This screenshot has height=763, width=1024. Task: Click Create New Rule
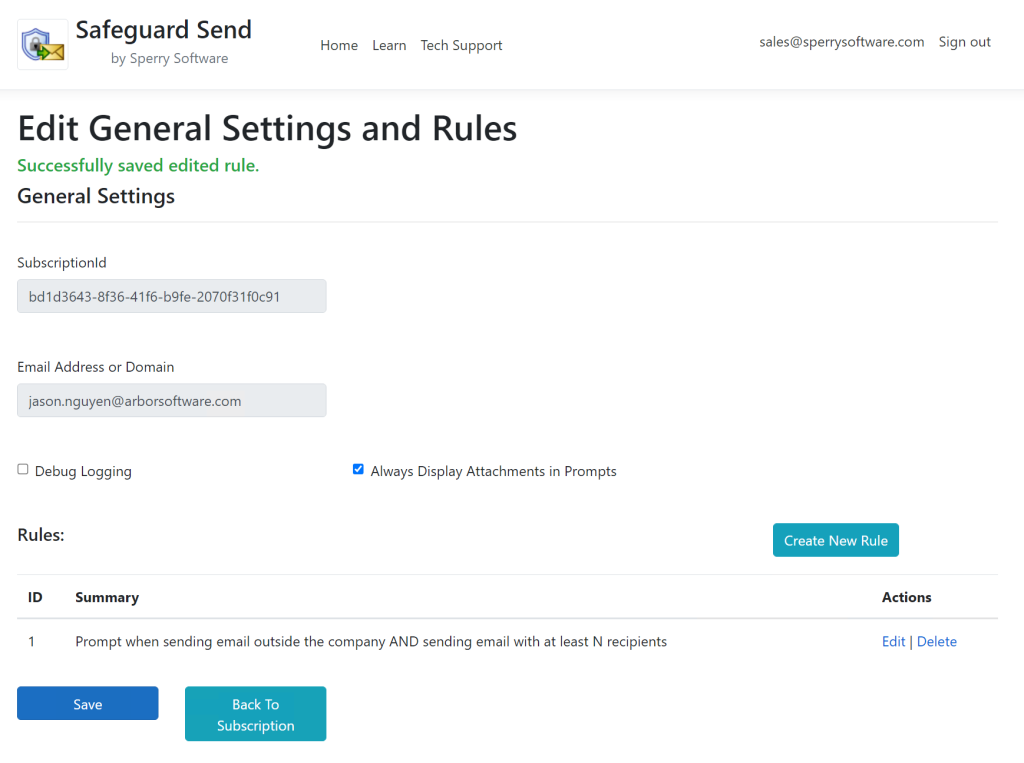tap(835, 539)
